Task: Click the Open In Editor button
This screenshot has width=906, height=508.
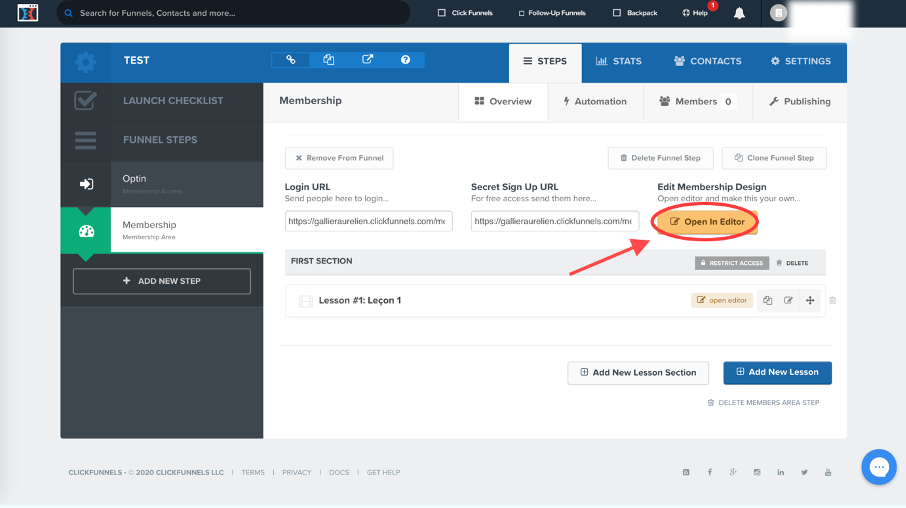Action: (x=707, y=222)
